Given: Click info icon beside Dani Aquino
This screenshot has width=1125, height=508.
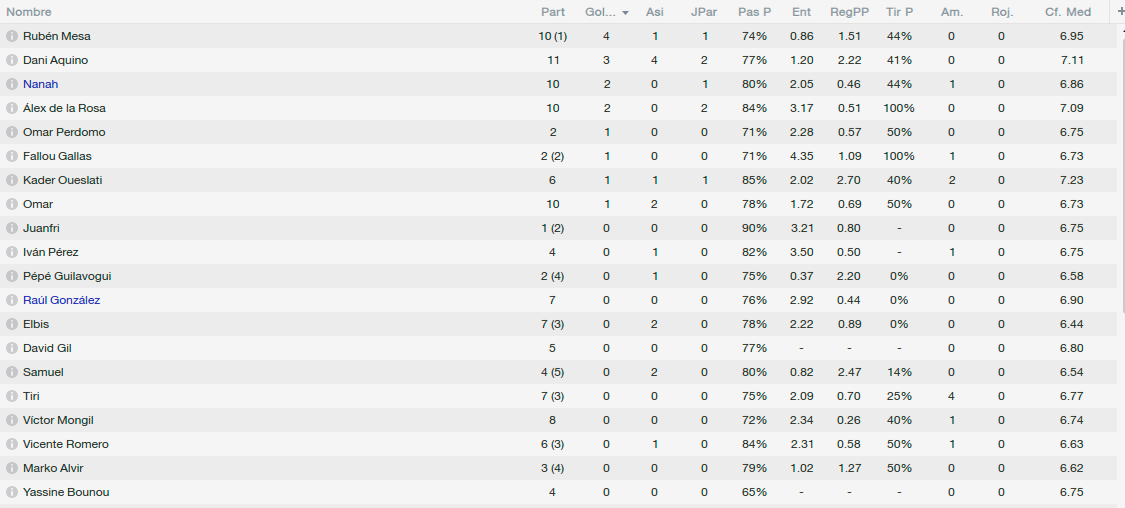Looking at the screenshot, I should tap(11, 60).
